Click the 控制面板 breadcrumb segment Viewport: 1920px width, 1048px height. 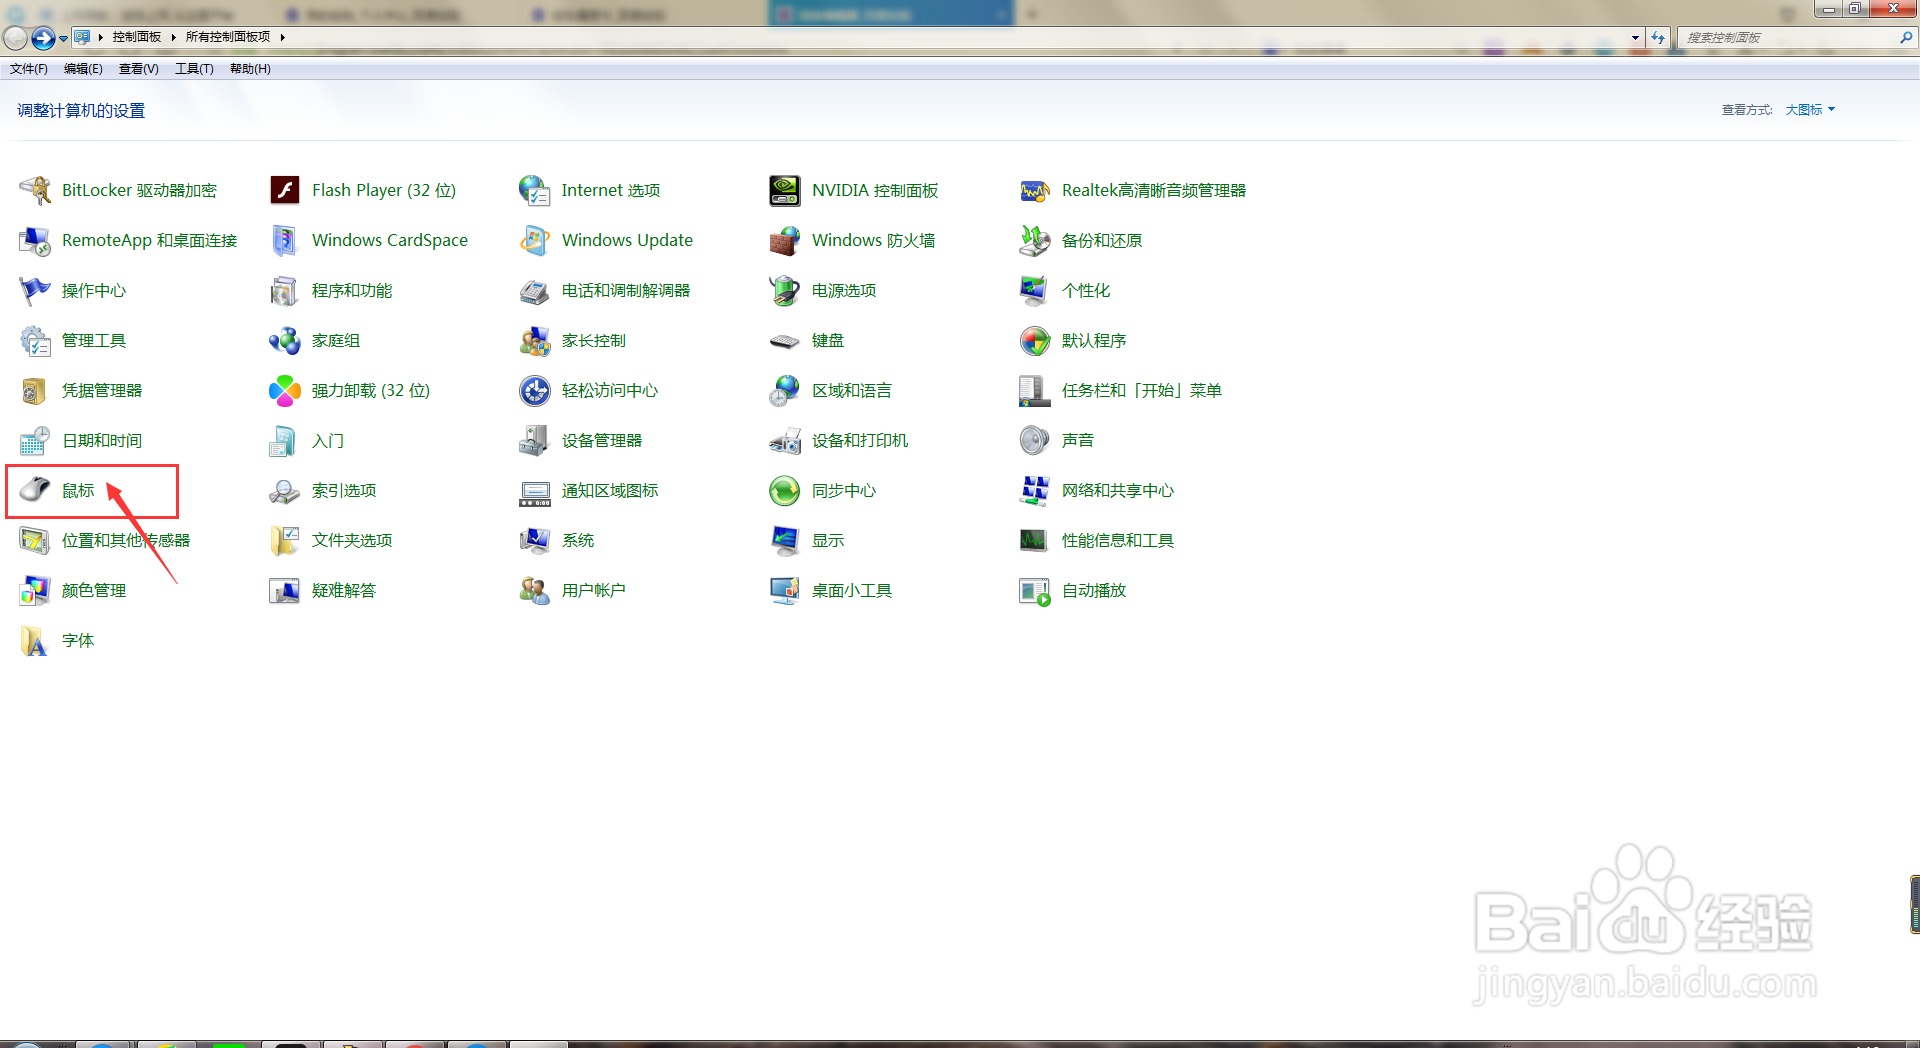[137, 37]
